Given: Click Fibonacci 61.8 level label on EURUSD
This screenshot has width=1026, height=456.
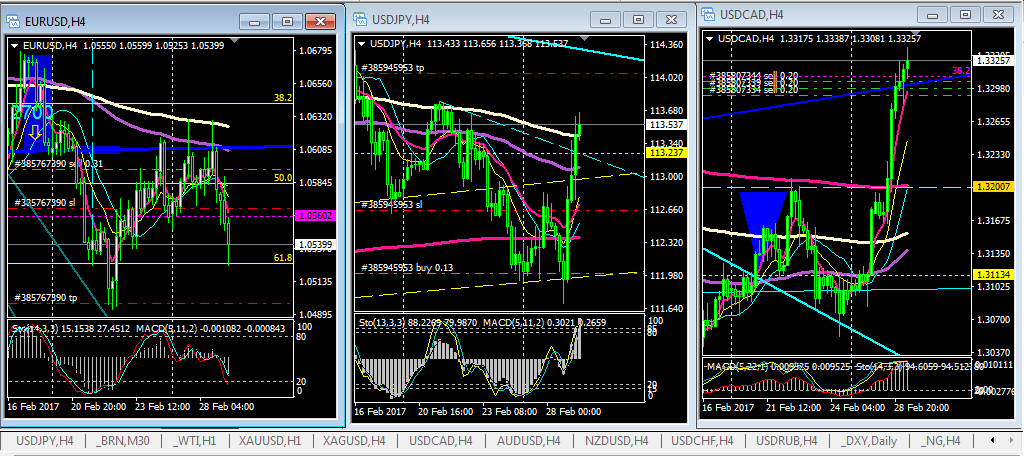Looking at the screenshot, I should click(x=283, y=258).
